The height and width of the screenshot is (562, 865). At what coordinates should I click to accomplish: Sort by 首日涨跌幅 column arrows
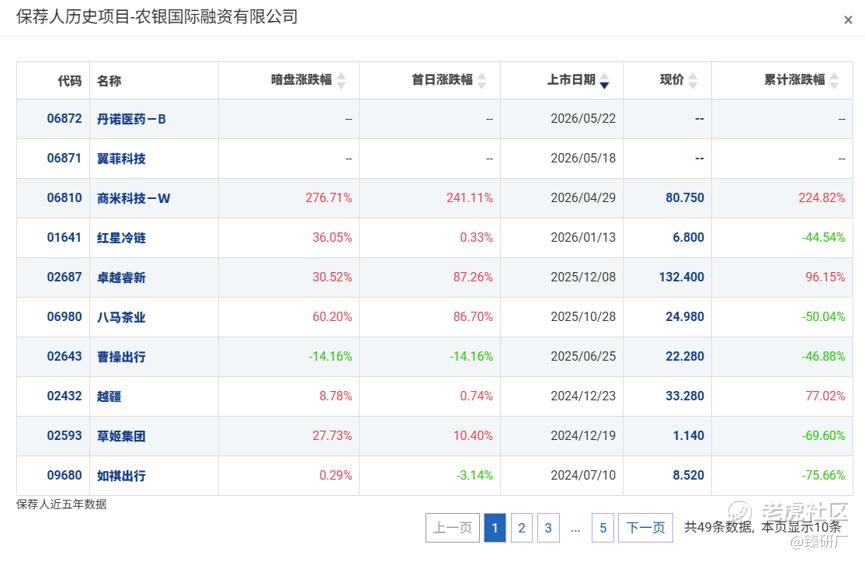482,81
